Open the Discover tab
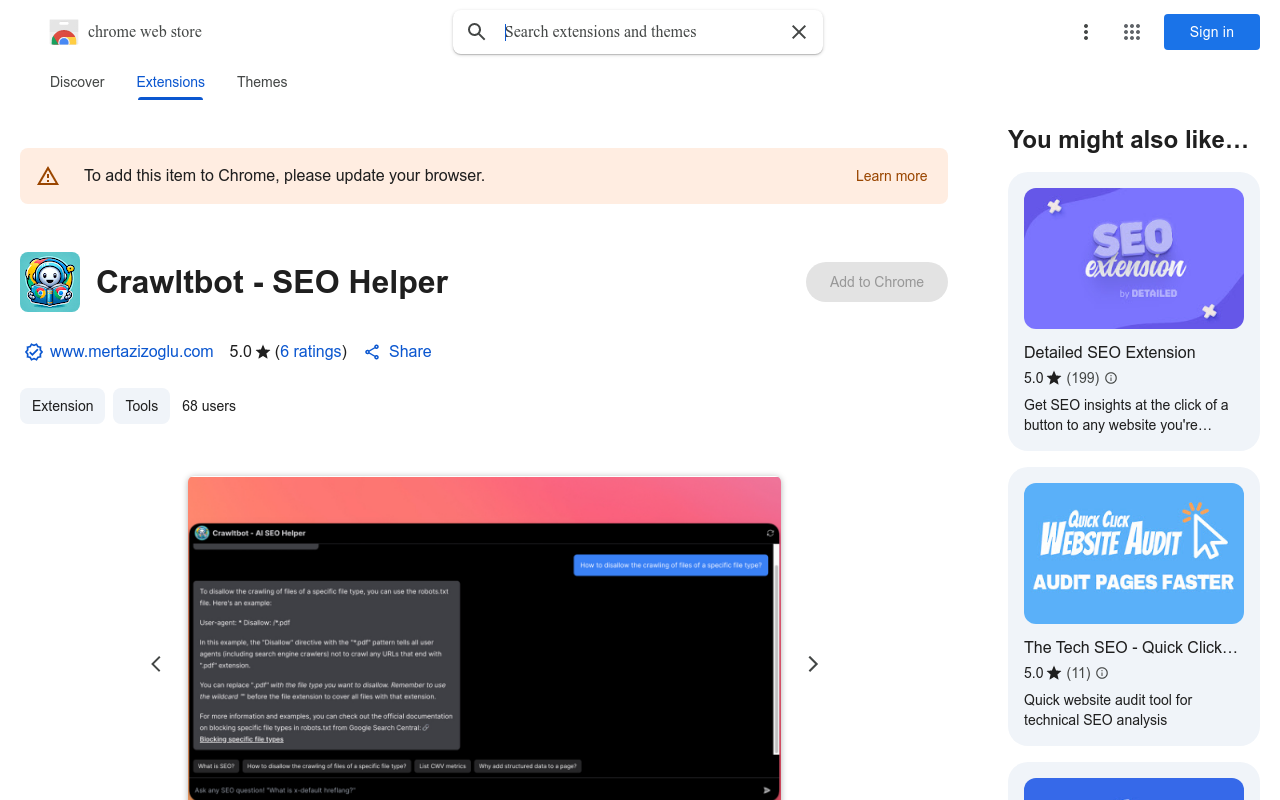Image resolution: width=1280 pixels, height=800 pixels. [x=77, y=82]
